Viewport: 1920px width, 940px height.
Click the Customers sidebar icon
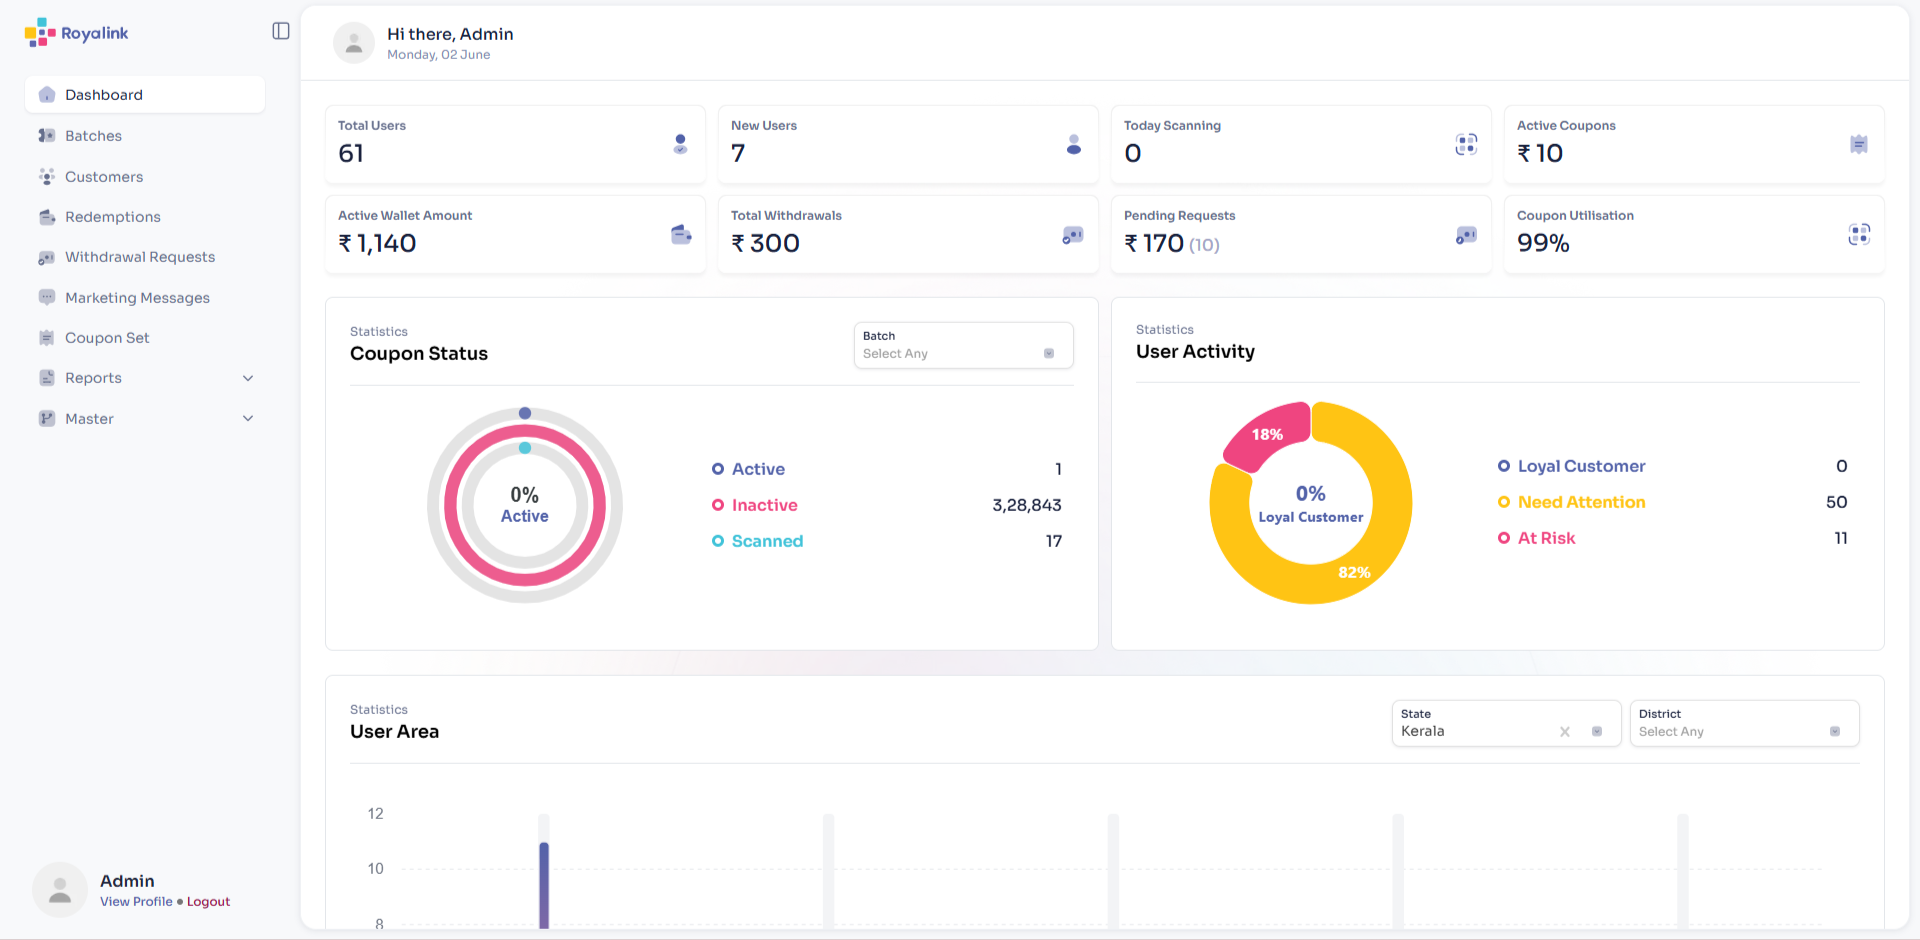47,177
